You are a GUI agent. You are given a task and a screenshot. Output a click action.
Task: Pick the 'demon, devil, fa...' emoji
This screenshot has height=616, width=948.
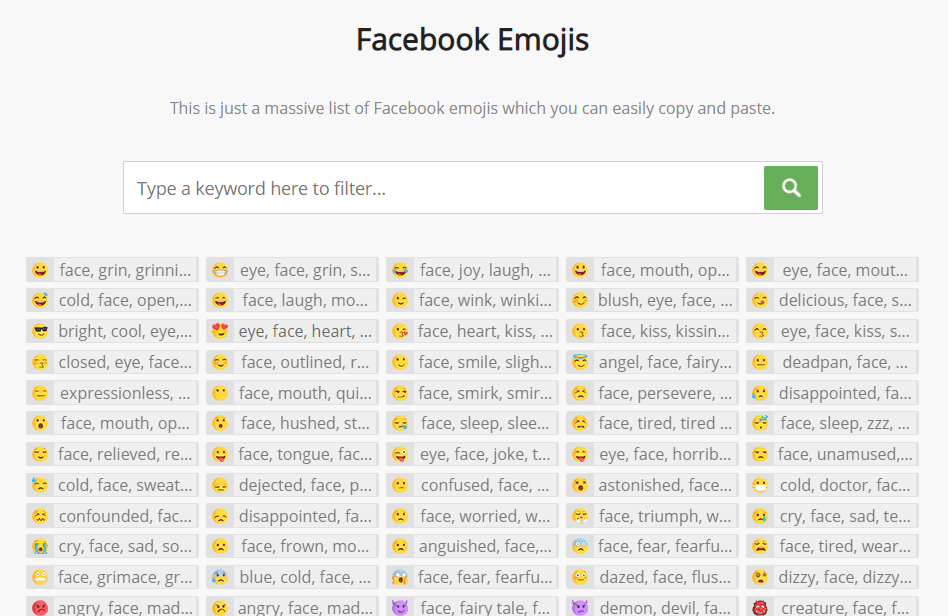pyautogui.click(x=652, y=606)
